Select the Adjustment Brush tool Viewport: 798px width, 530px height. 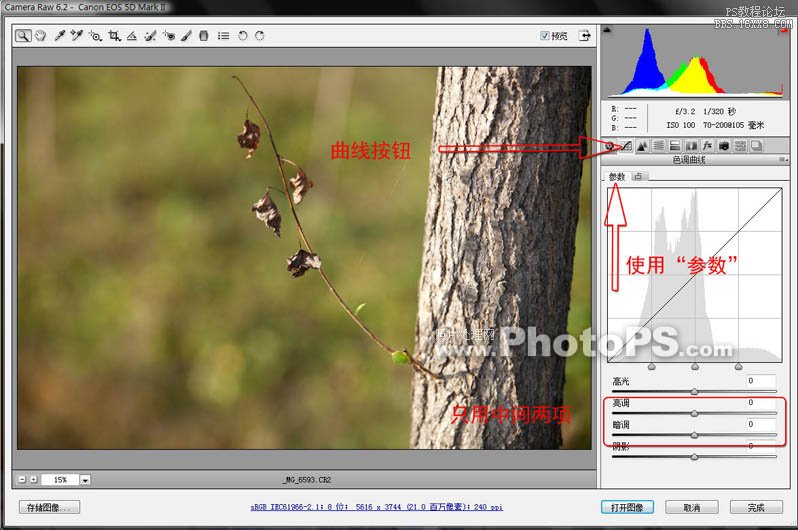(x=186, y=36)
